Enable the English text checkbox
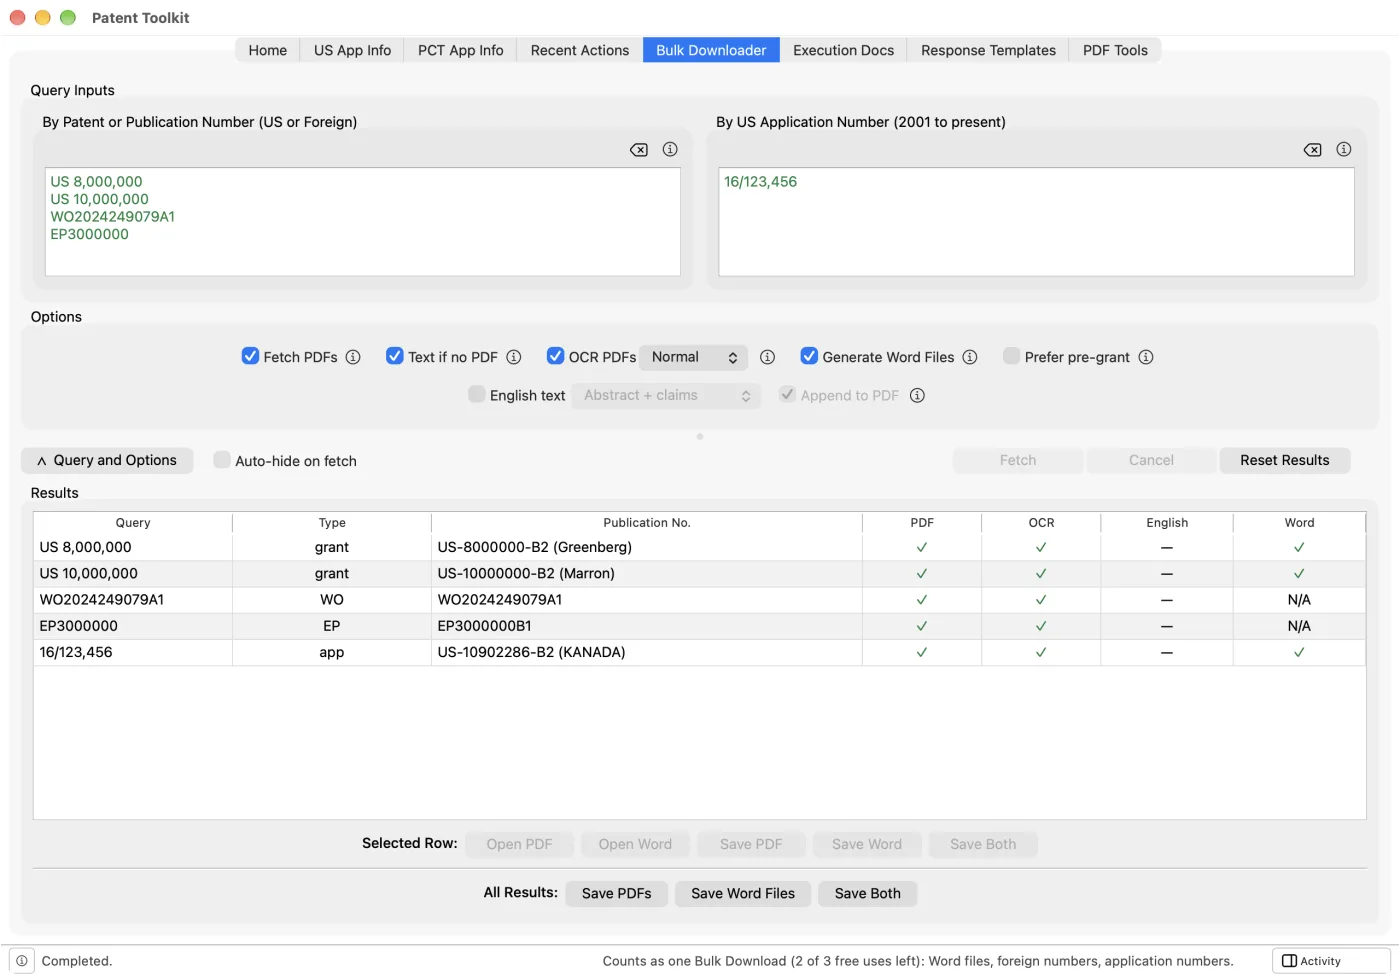 (477, 394)
